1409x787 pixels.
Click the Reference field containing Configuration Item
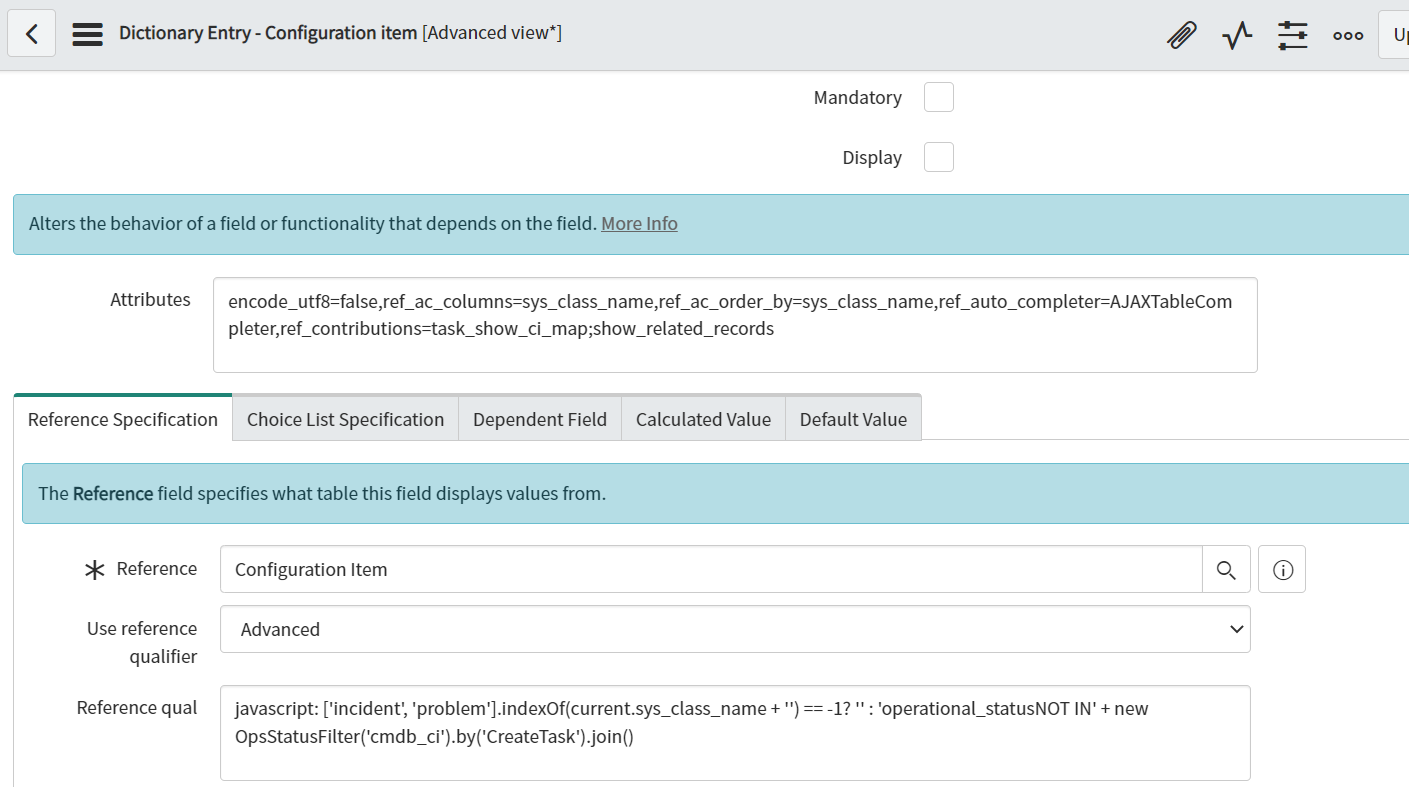click(x=711, y=569)
